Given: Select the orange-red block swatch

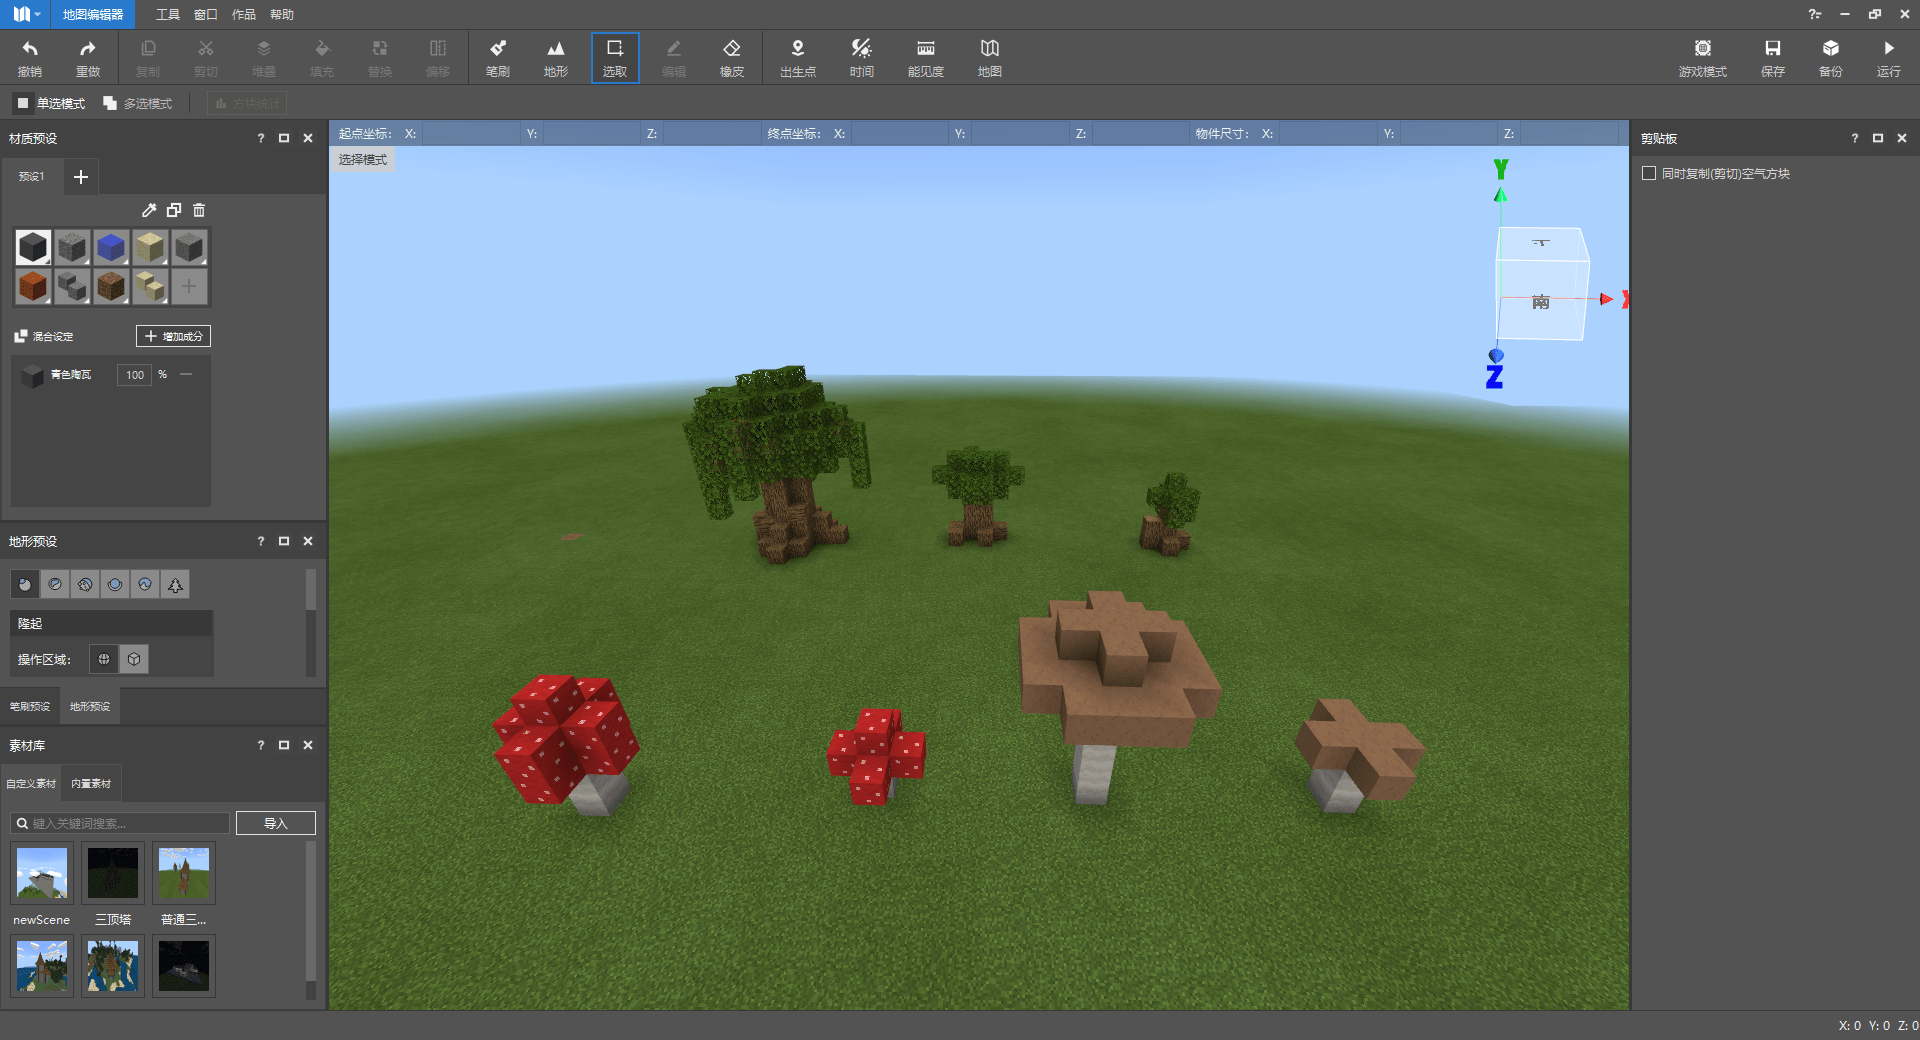Looking at the screenshot, I should click(x=33, y=286).
